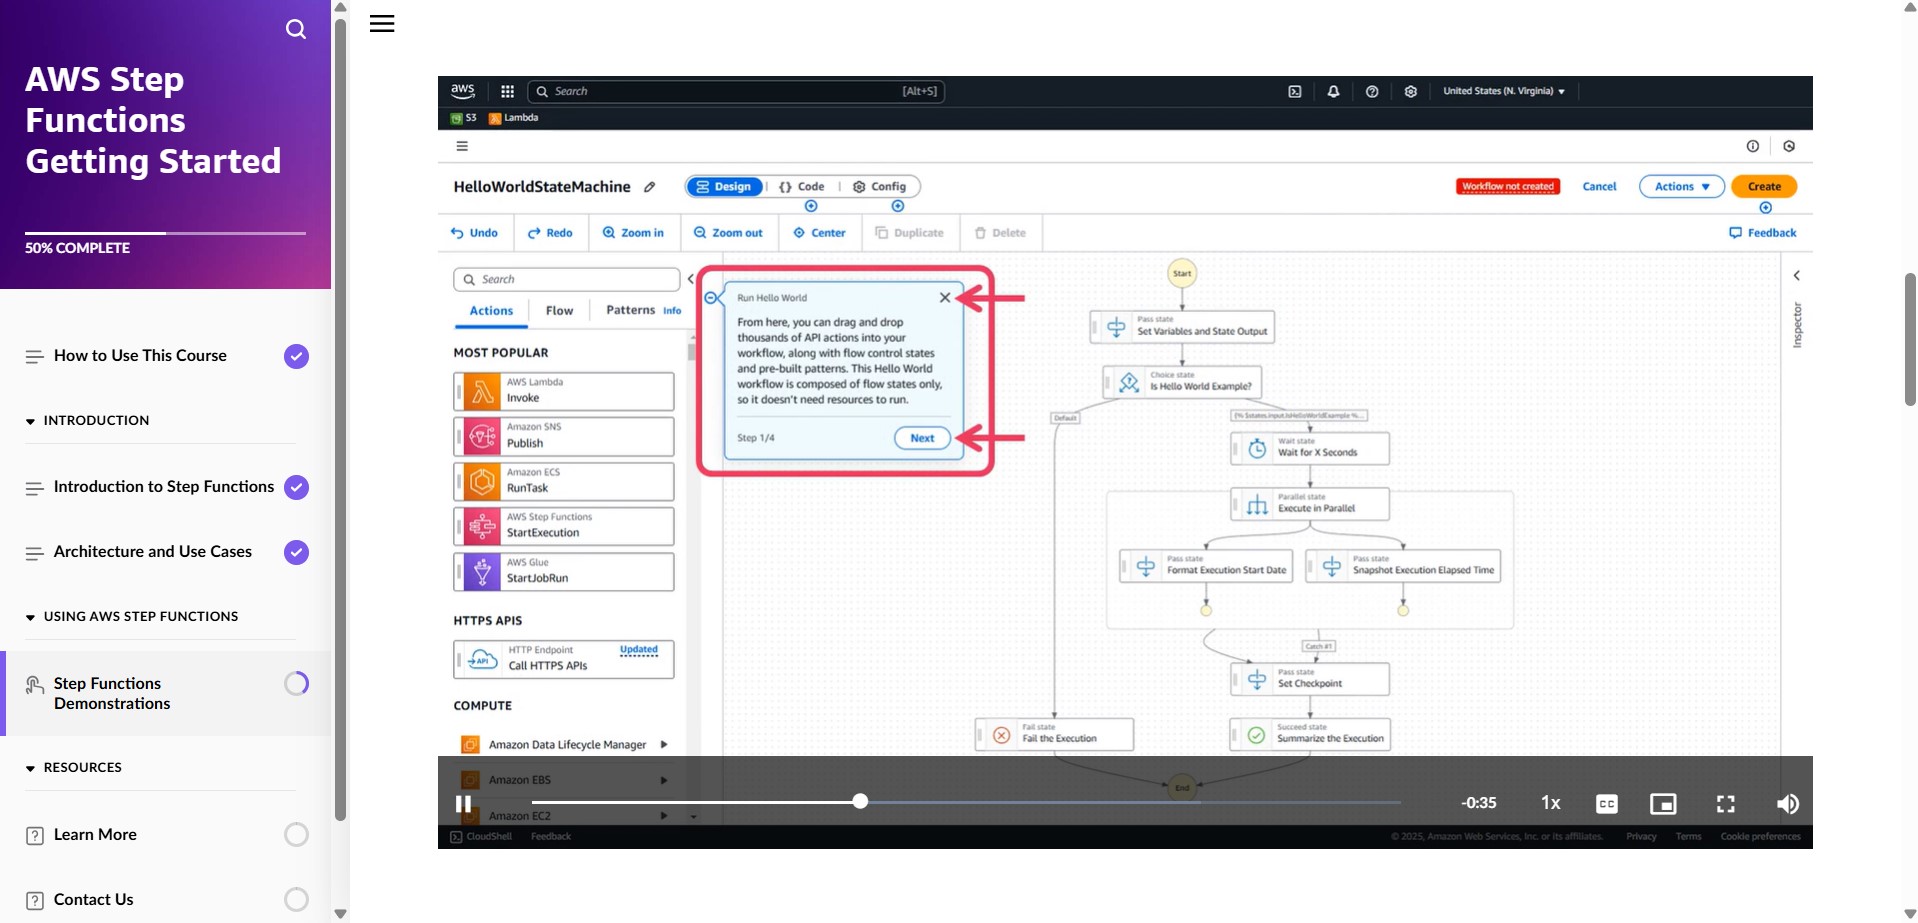Open the Lambda favorite shortcut
1918x923 pixels.
(513, 118)
